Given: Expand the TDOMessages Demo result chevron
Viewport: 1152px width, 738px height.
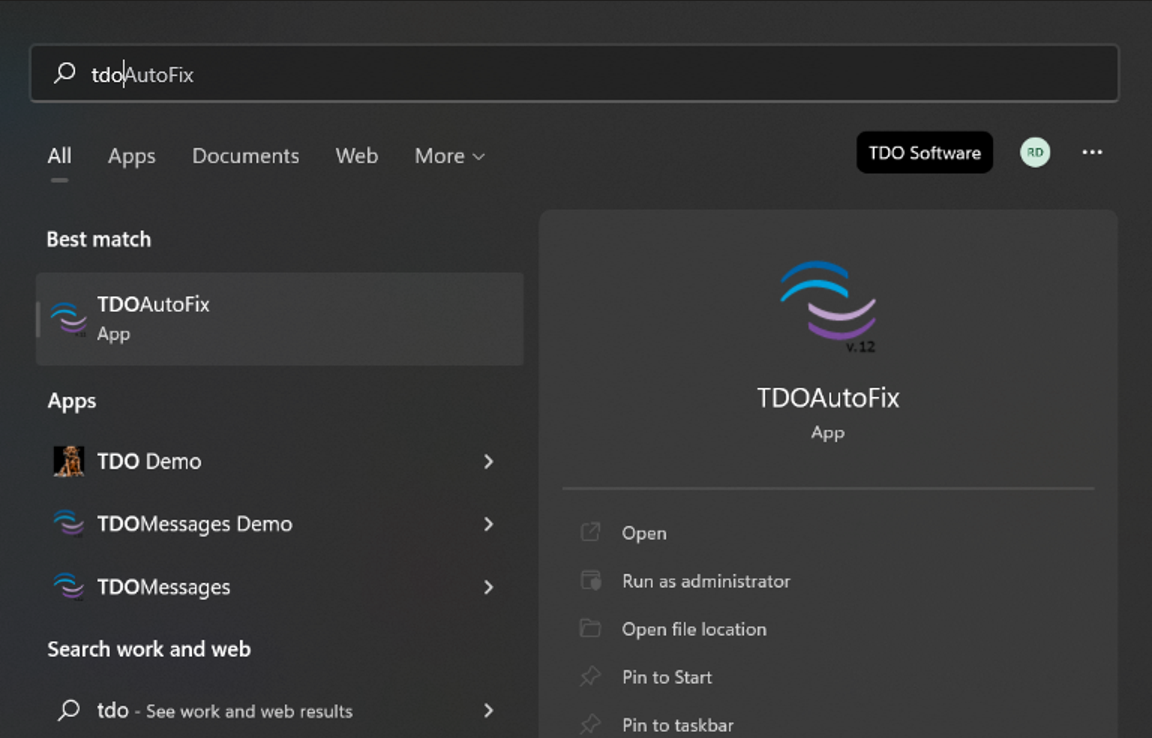Looking at the screenshot, I should 488,524.
